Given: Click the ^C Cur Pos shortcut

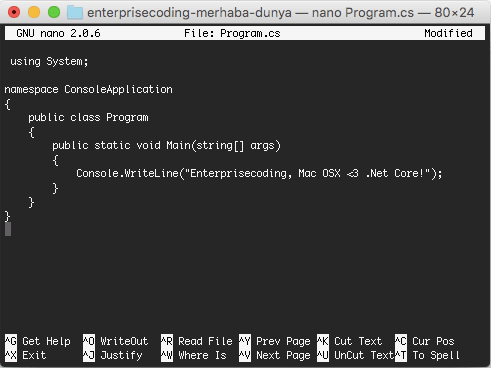Looking at the screenshot, I should 425,341.
